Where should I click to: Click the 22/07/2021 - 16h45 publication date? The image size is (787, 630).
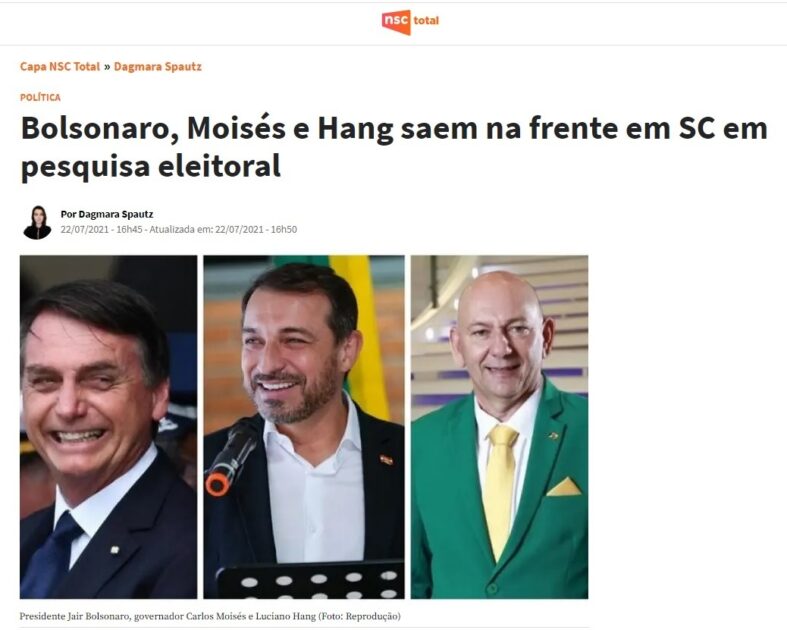[x=101, y=229]
